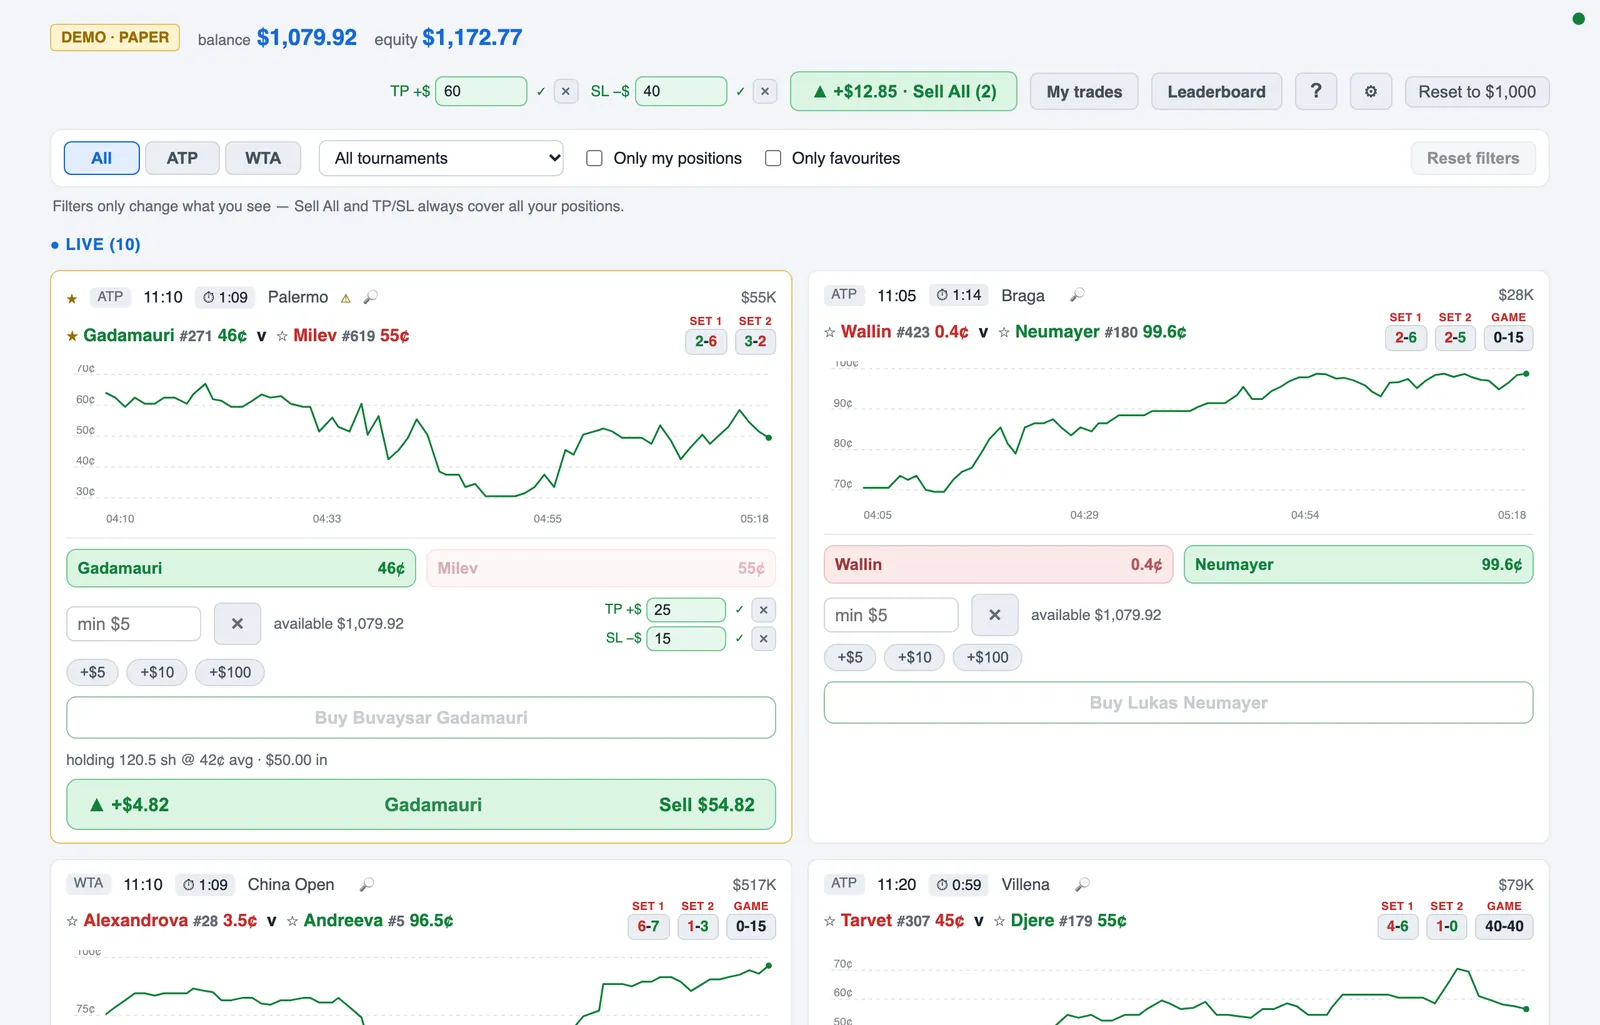Toggle favourite star for Djere
The height and width of the screenshot is (1025, 1600).
(999, 921)
